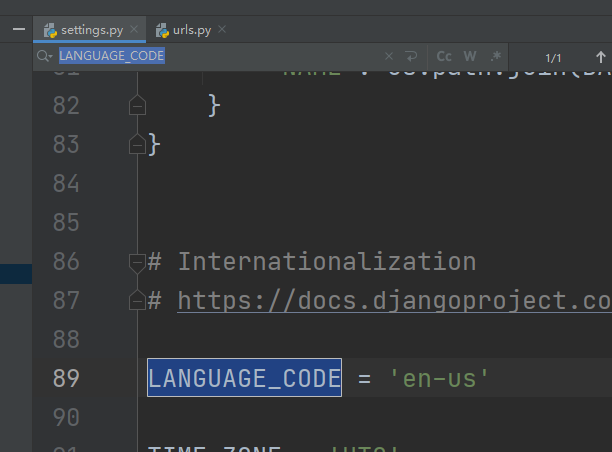612x452 pixels.
Task: Collapse fold marker on line 82
Action: coord(137,105)
